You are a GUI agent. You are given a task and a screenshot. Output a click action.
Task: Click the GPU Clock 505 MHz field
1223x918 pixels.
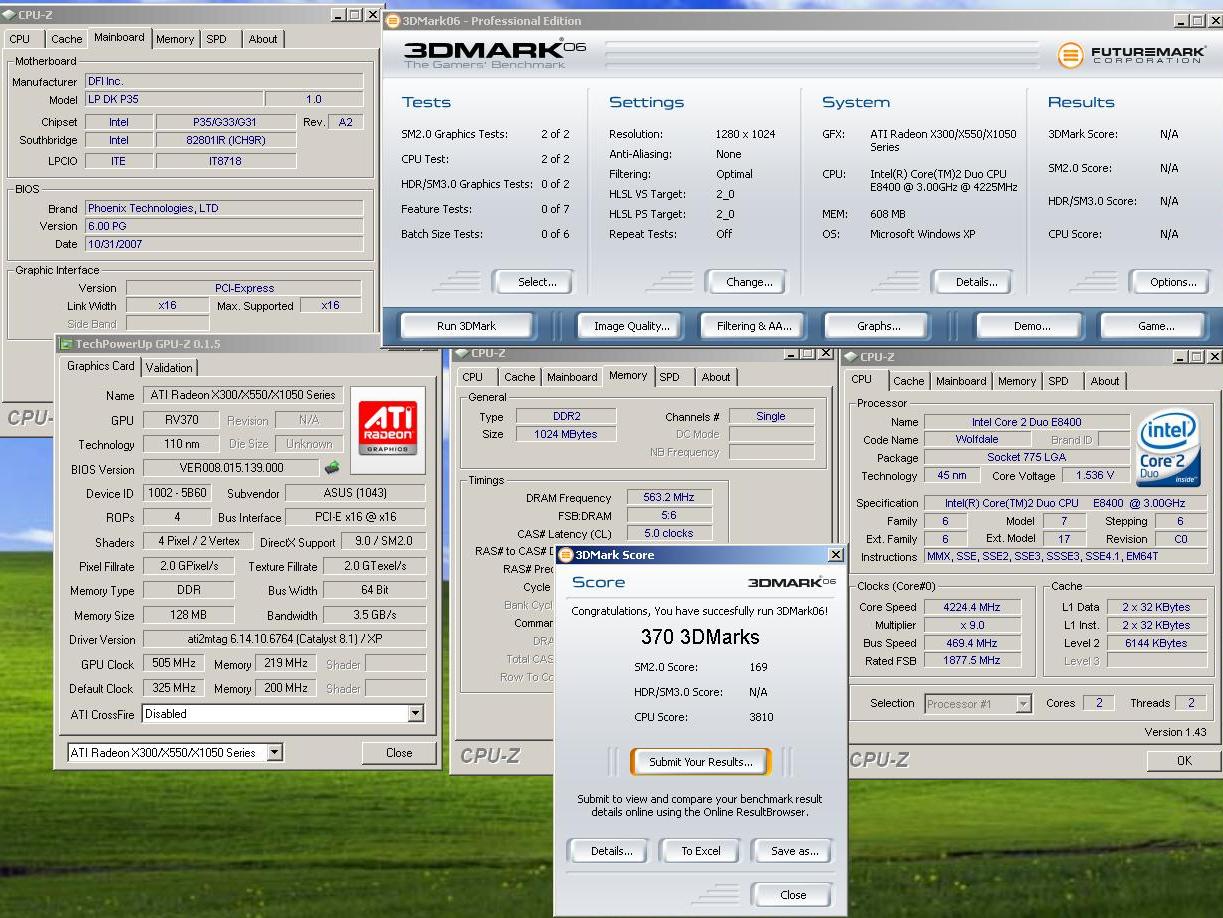pyautogui.click(x=174, y=664)
